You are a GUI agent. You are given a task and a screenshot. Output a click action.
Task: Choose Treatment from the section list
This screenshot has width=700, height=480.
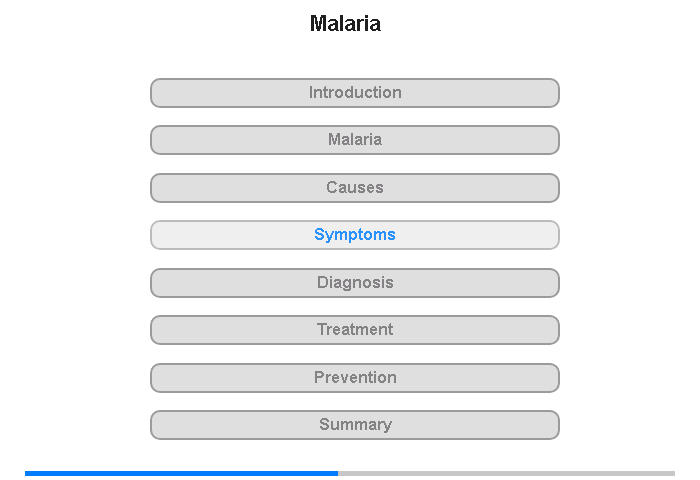355,330
